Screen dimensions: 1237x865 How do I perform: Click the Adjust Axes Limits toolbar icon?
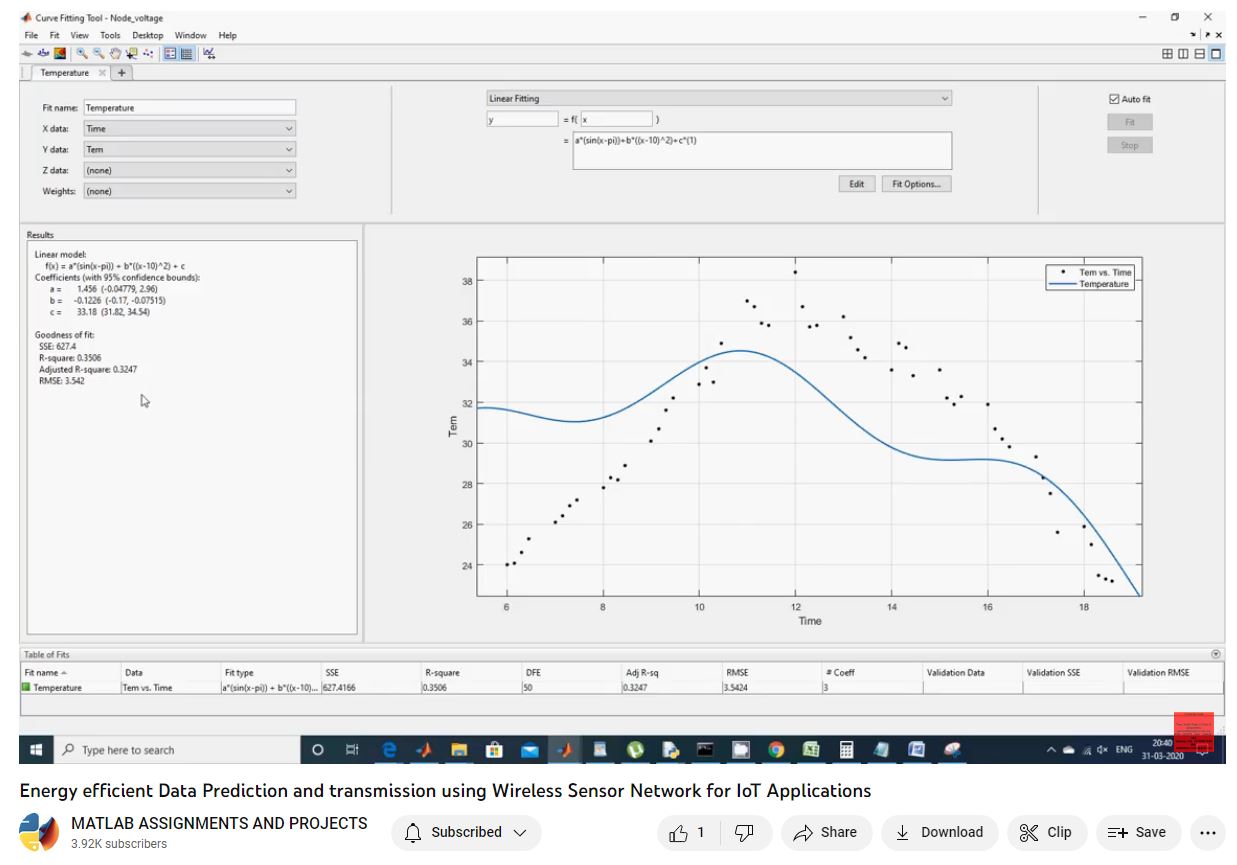click(210, 53)
